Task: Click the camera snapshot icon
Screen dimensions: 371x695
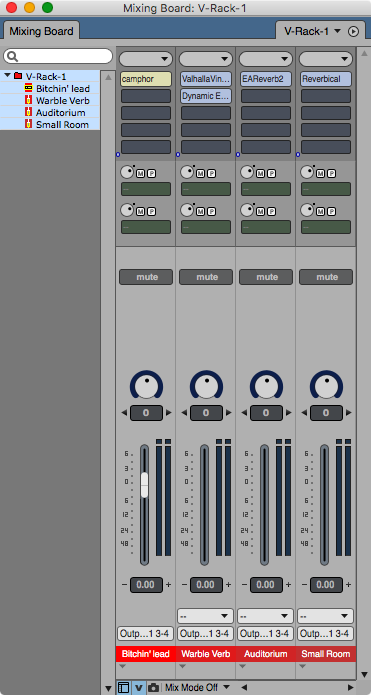Action: pyautogui.click(x=153, y=687)
